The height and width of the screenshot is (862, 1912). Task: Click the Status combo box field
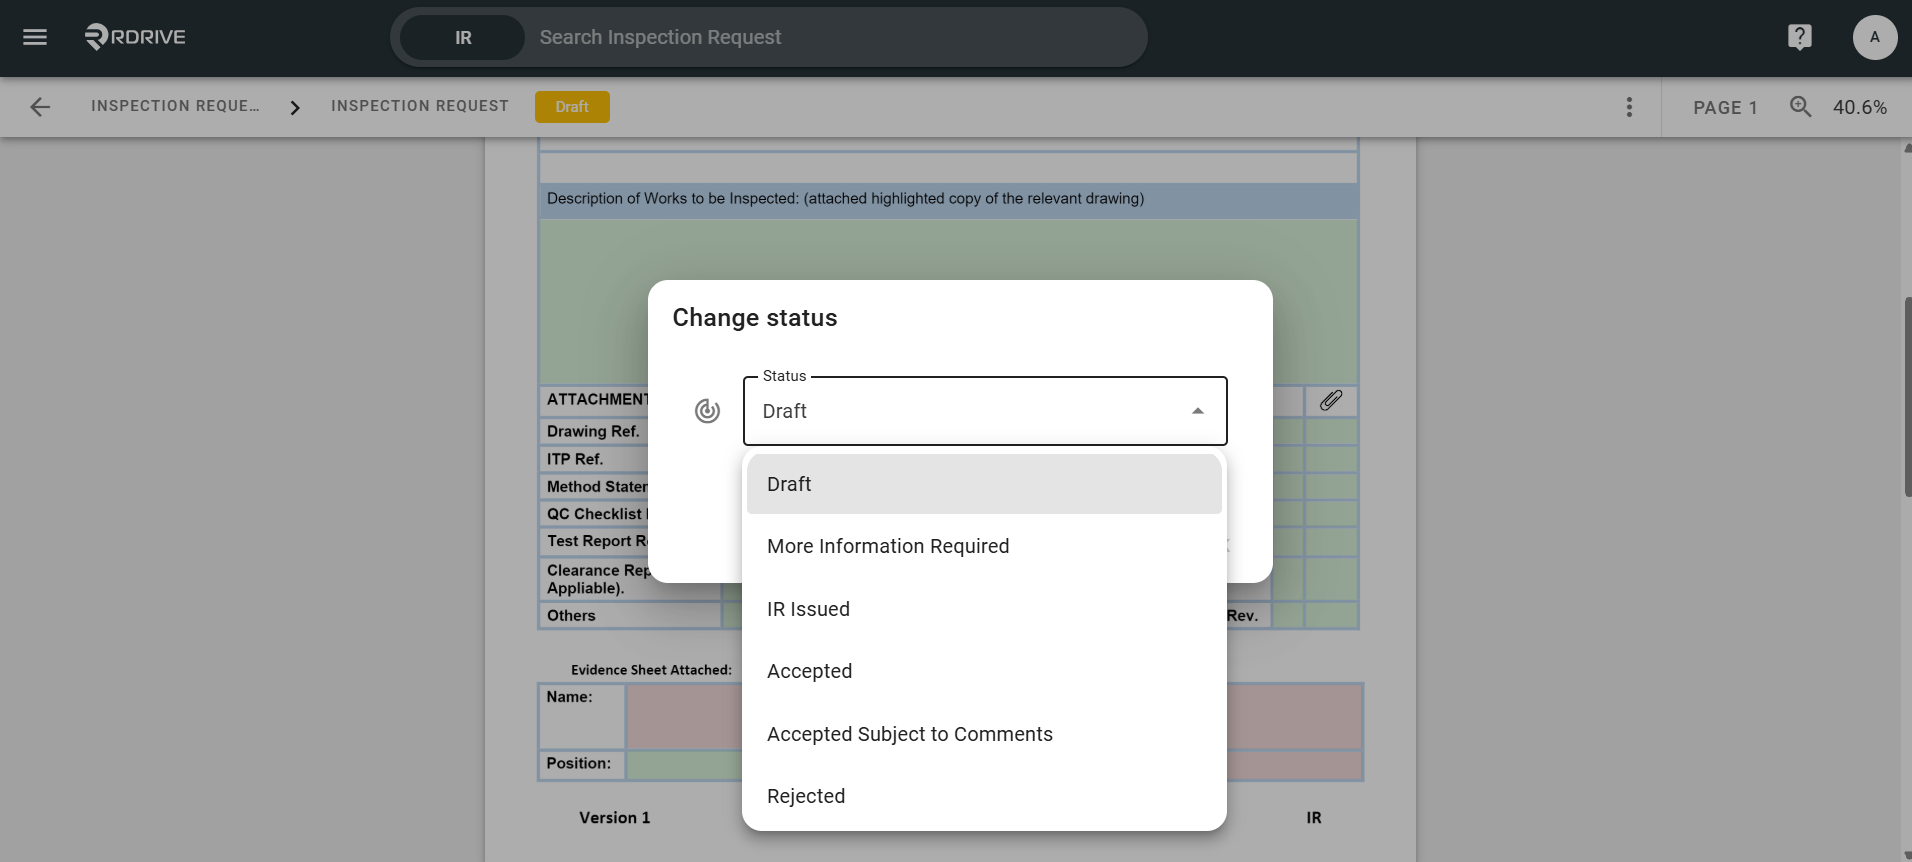pos(985,411)
